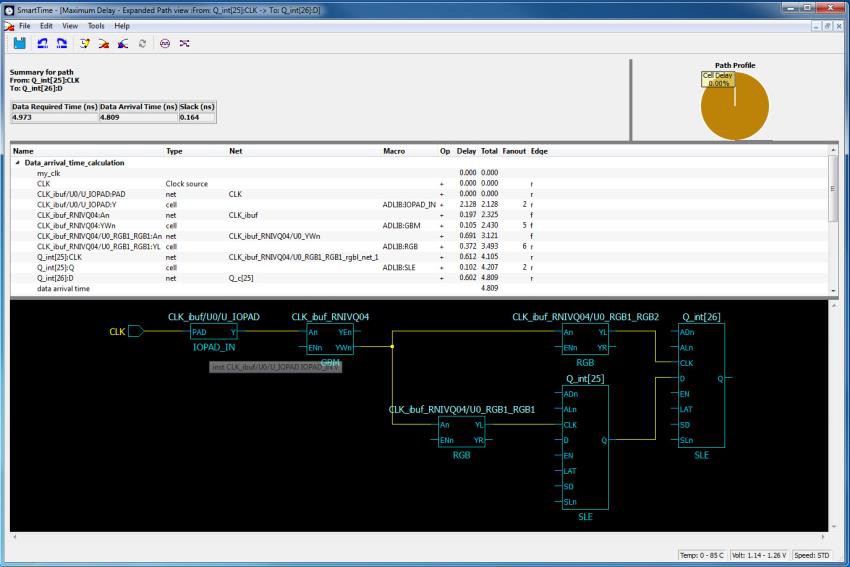This screenshot has height=567, width=850.
Task: Click the IOPAD_IN block in the schematic
Action: (212, 333)
